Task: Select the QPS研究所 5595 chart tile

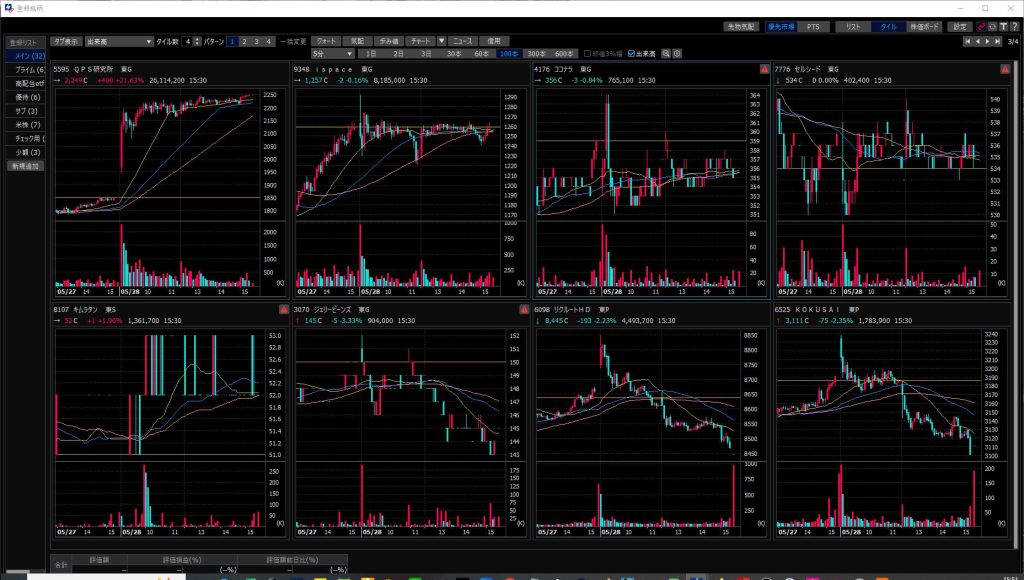Action: pyautogui.click(x=169, y=180)
